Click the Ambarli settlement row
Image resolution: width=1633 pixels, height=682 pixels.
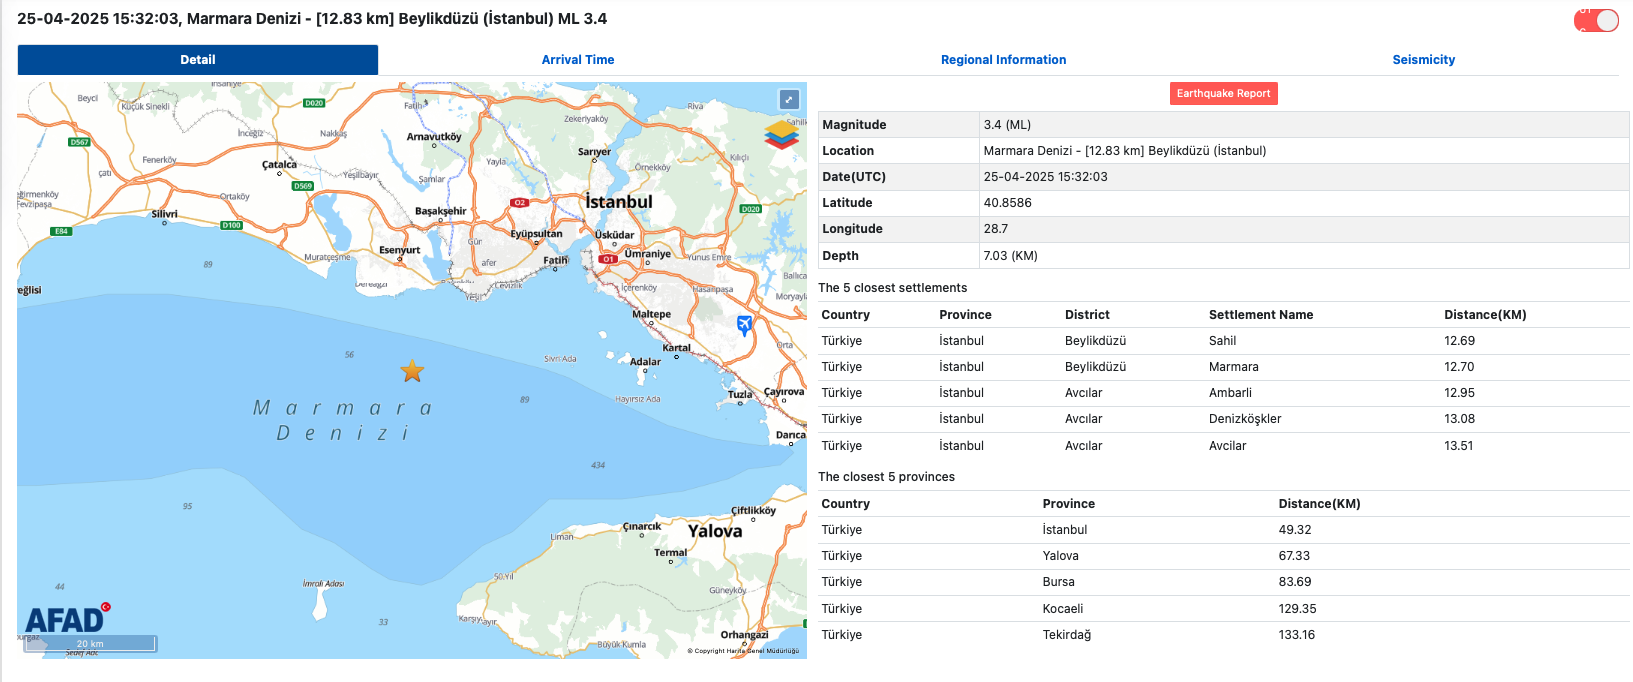tap(1223, 393)
